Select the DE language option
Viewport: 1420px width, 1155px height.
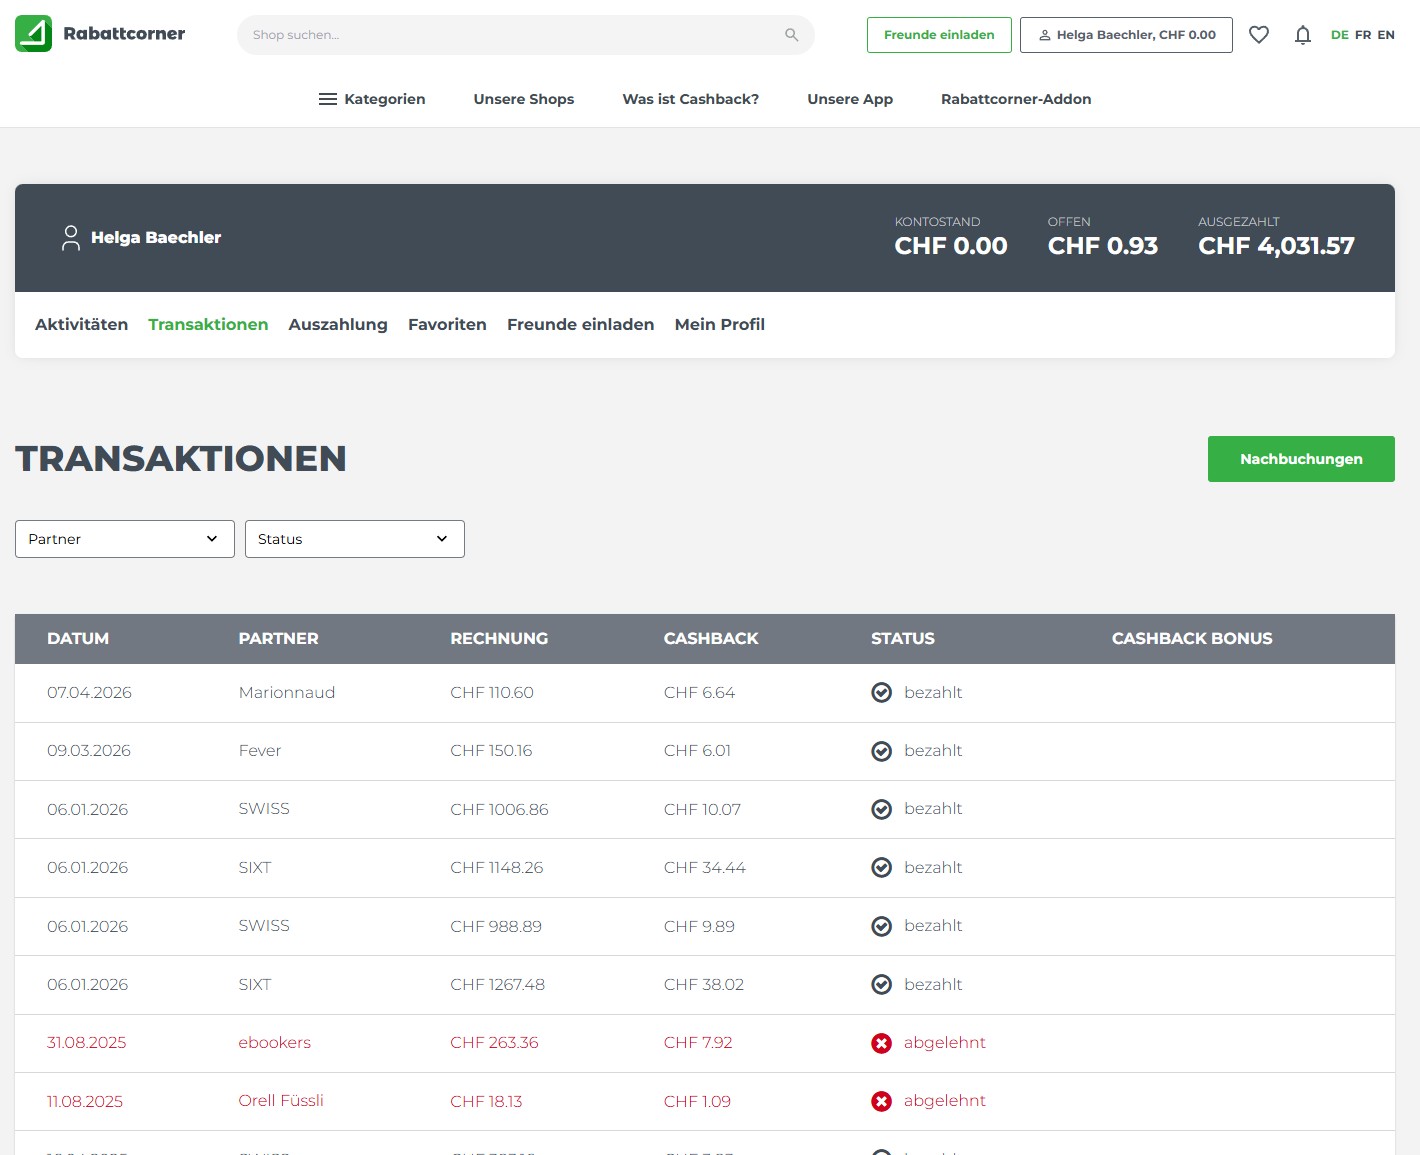[x=1340, y=35]
